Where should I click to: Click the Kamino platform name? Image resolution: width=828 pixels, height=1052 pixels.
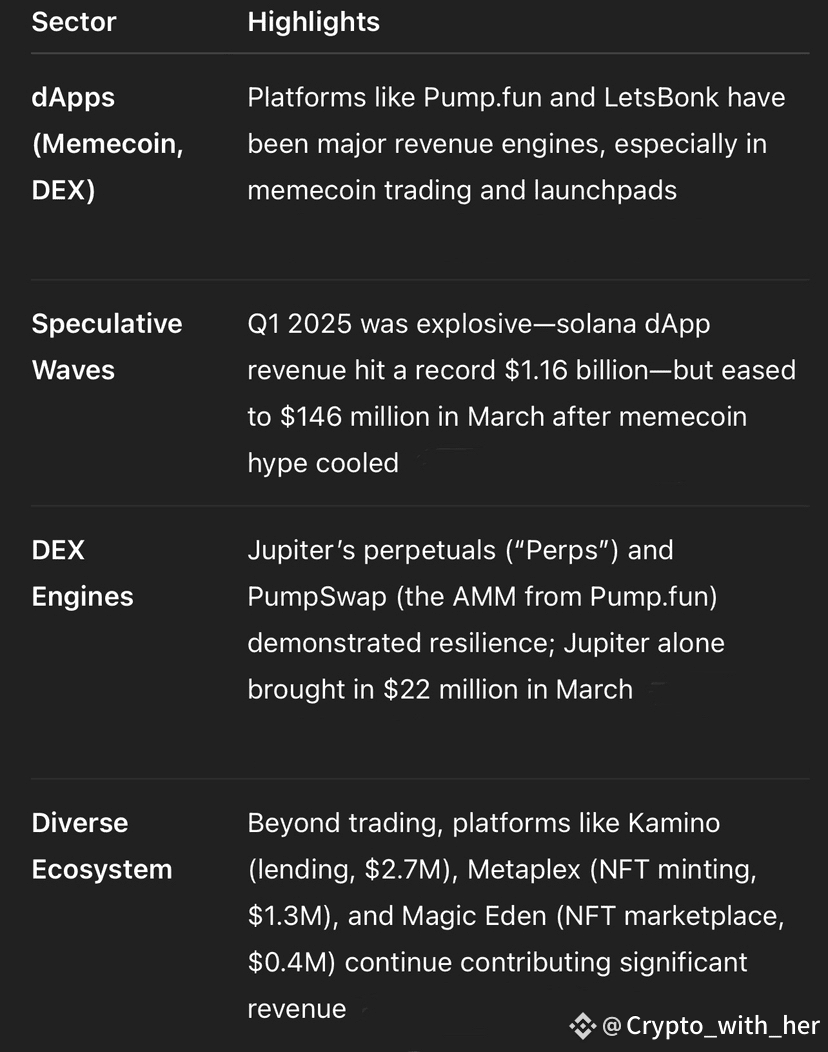point(674,823)
